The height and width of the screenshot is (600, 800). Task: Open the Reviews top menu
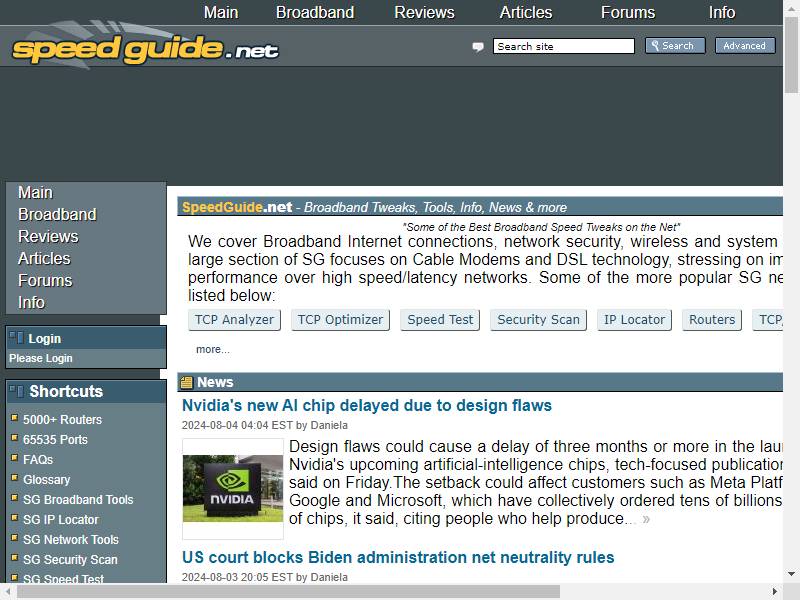[x=424, y=12]
